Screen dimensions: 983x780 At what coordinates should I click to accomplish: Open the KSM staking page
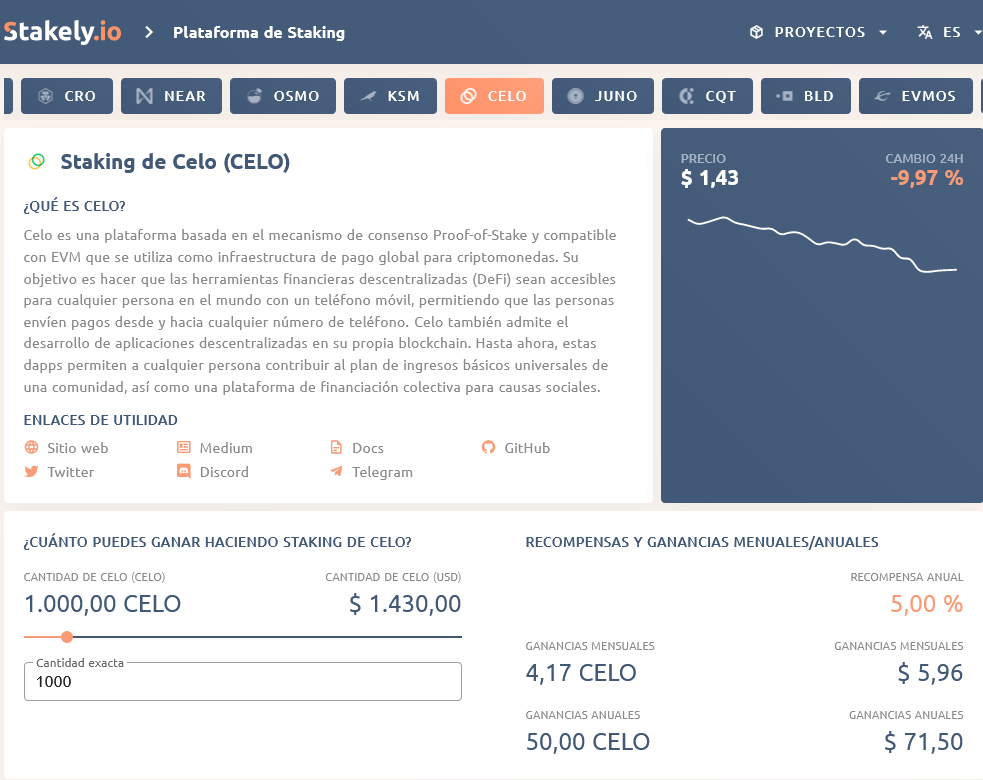(x=390, y=96)
